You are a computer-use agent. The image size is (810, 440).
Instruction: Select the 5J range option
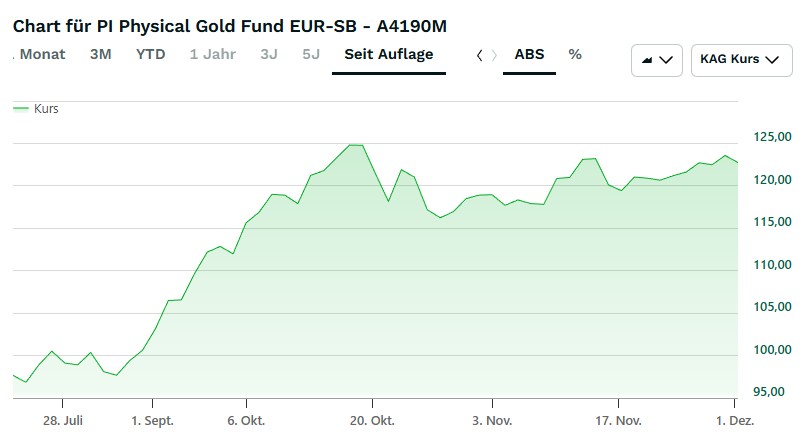click(311, 54)
